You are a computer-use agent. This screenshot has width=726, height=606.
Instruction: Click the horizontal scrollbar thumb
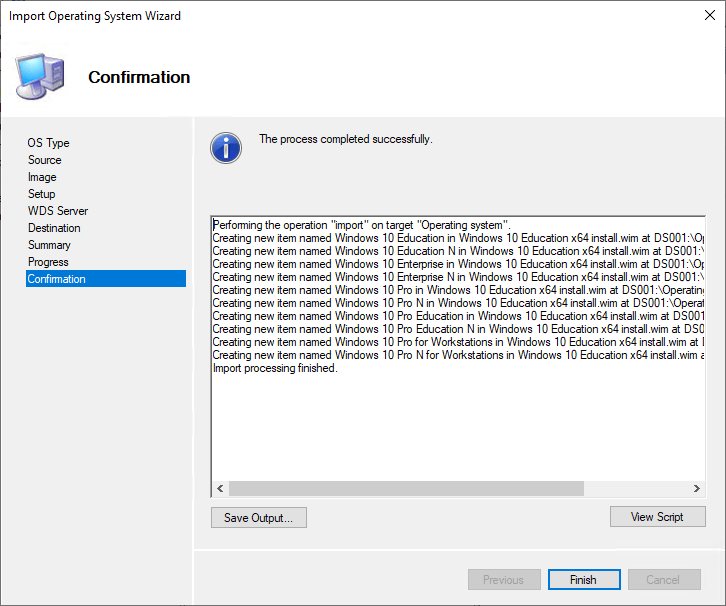pos(406,489)
